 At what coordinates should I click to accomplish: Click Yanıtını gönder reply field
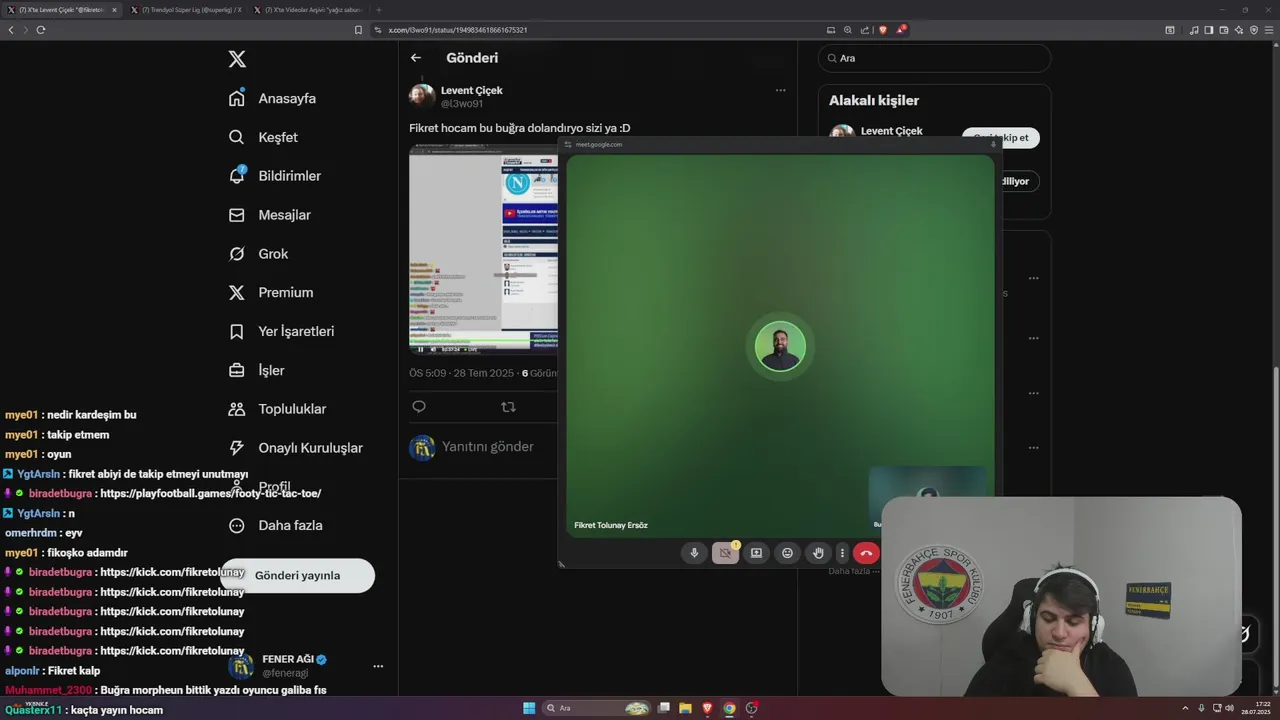(488, 447)
